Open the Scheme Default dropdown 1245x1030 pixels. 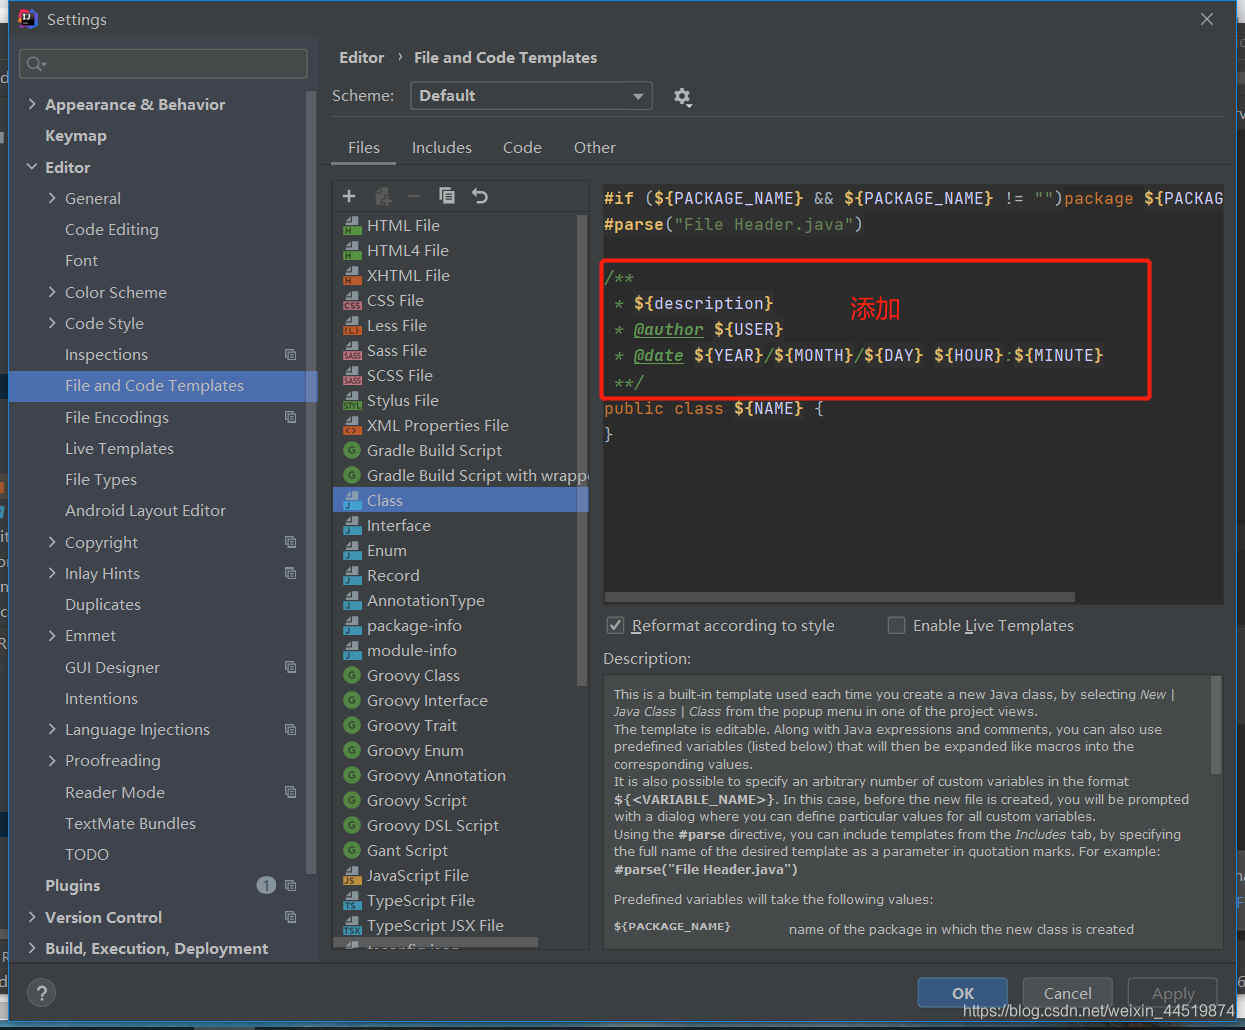(x=530, y=96)
